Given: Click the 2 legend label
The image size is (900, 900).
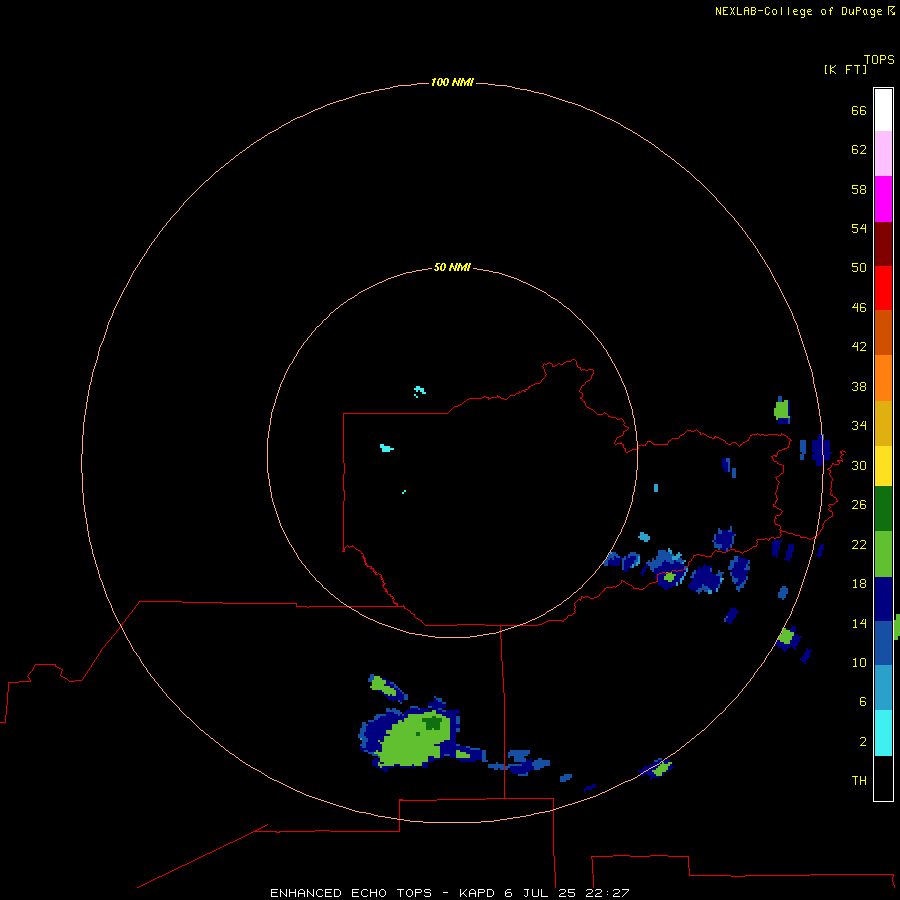Looking at the screenshot, I should click(x=863, y=741).
